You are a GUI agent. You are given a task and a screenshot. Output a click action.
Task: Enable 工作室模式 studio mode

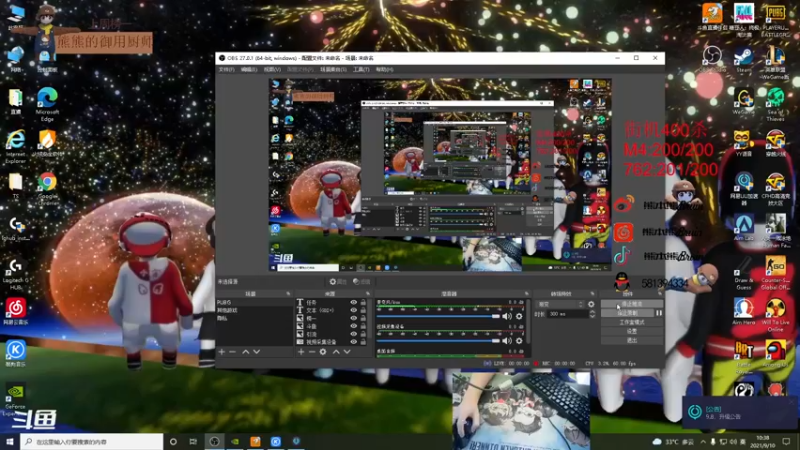pos(632,322)
